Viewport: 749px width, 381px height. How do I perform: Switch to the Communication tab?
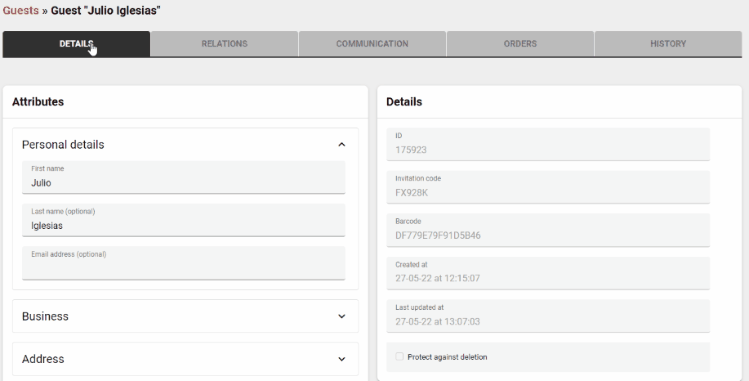click(x=372, y=44)
